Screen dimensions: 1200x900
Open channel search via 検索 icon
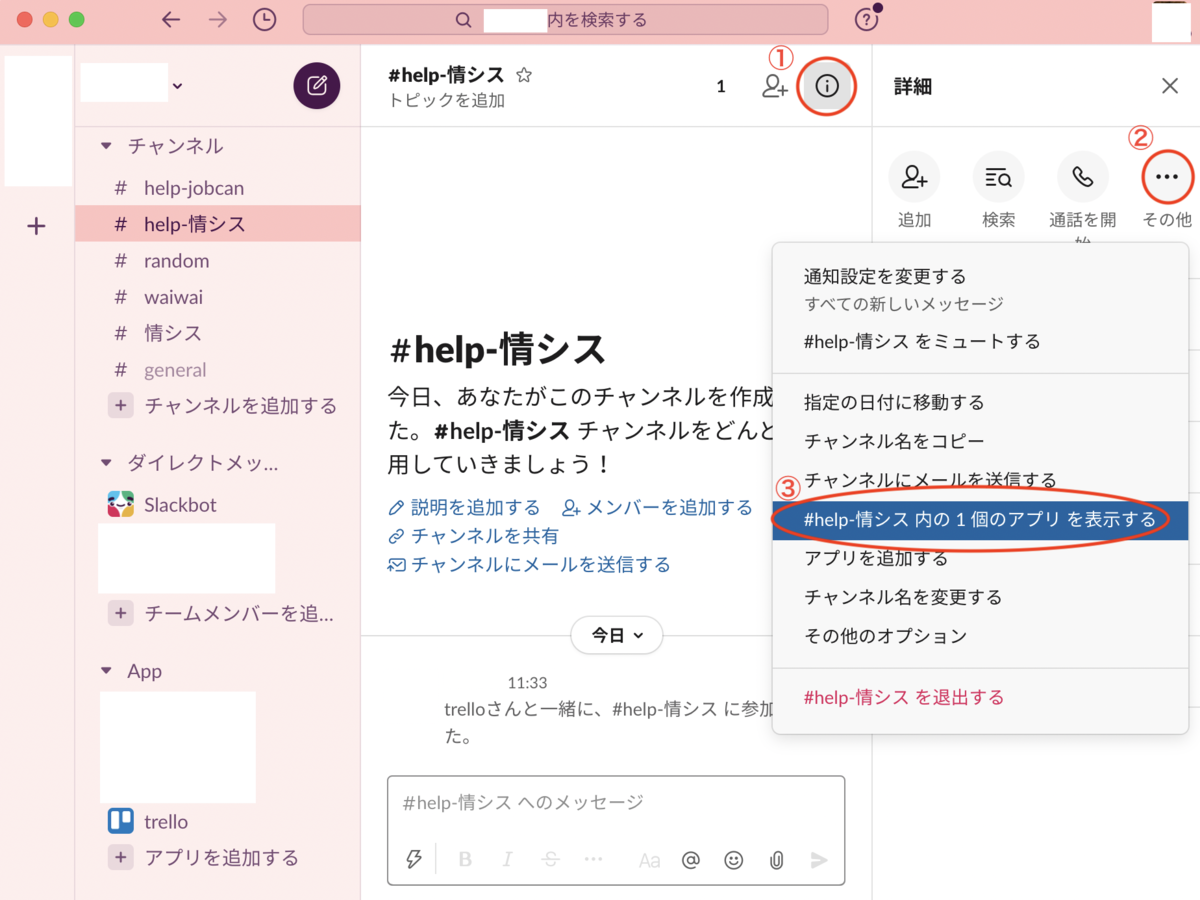click(998, 178)
